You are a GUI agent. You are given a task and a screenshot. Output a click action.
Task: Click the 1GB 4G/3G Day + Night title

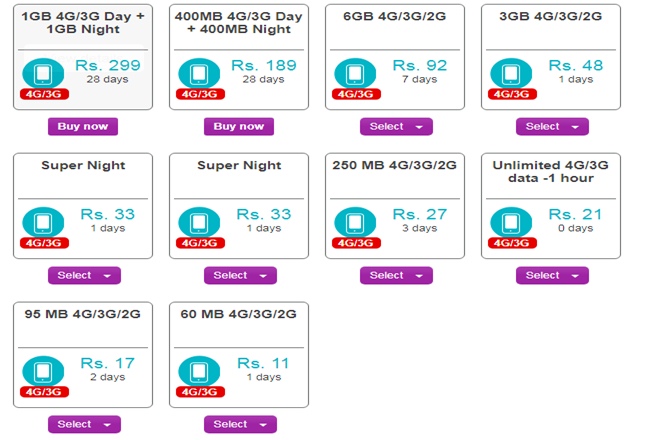click(x=83, y=23)
